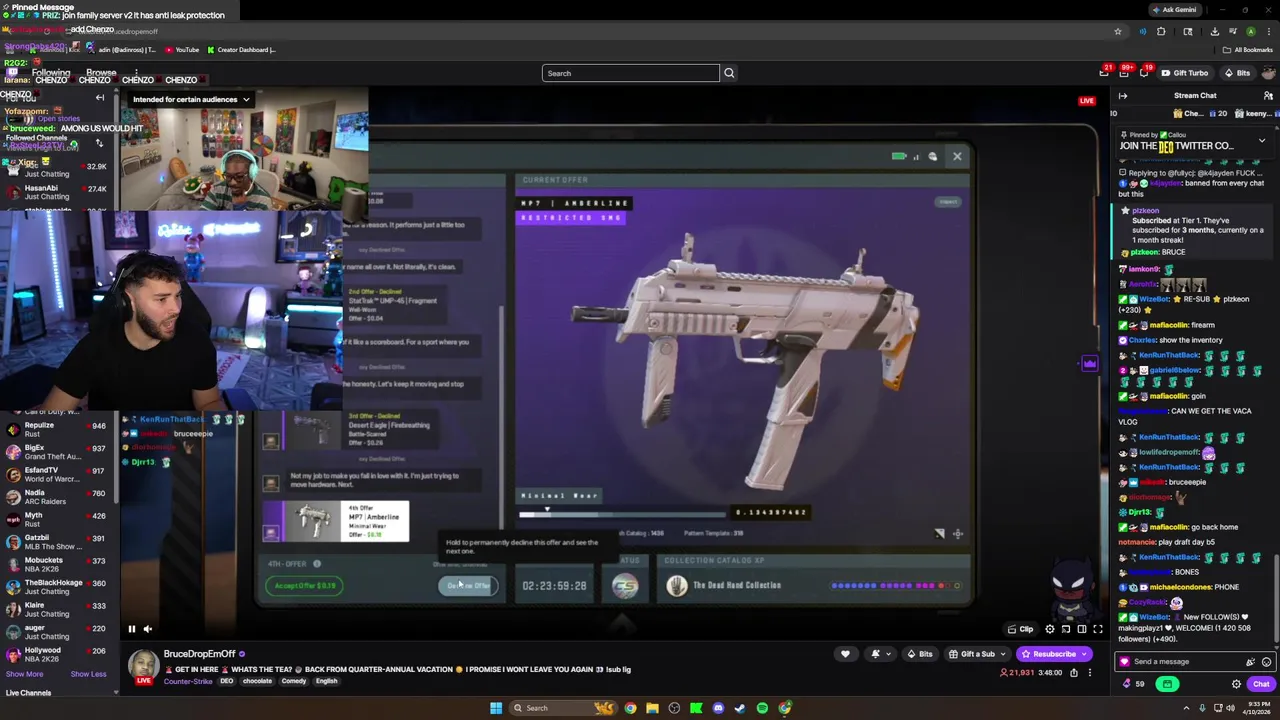Open the Windows Start menu
Screen dimensions: 1280x720
point(496,708)
